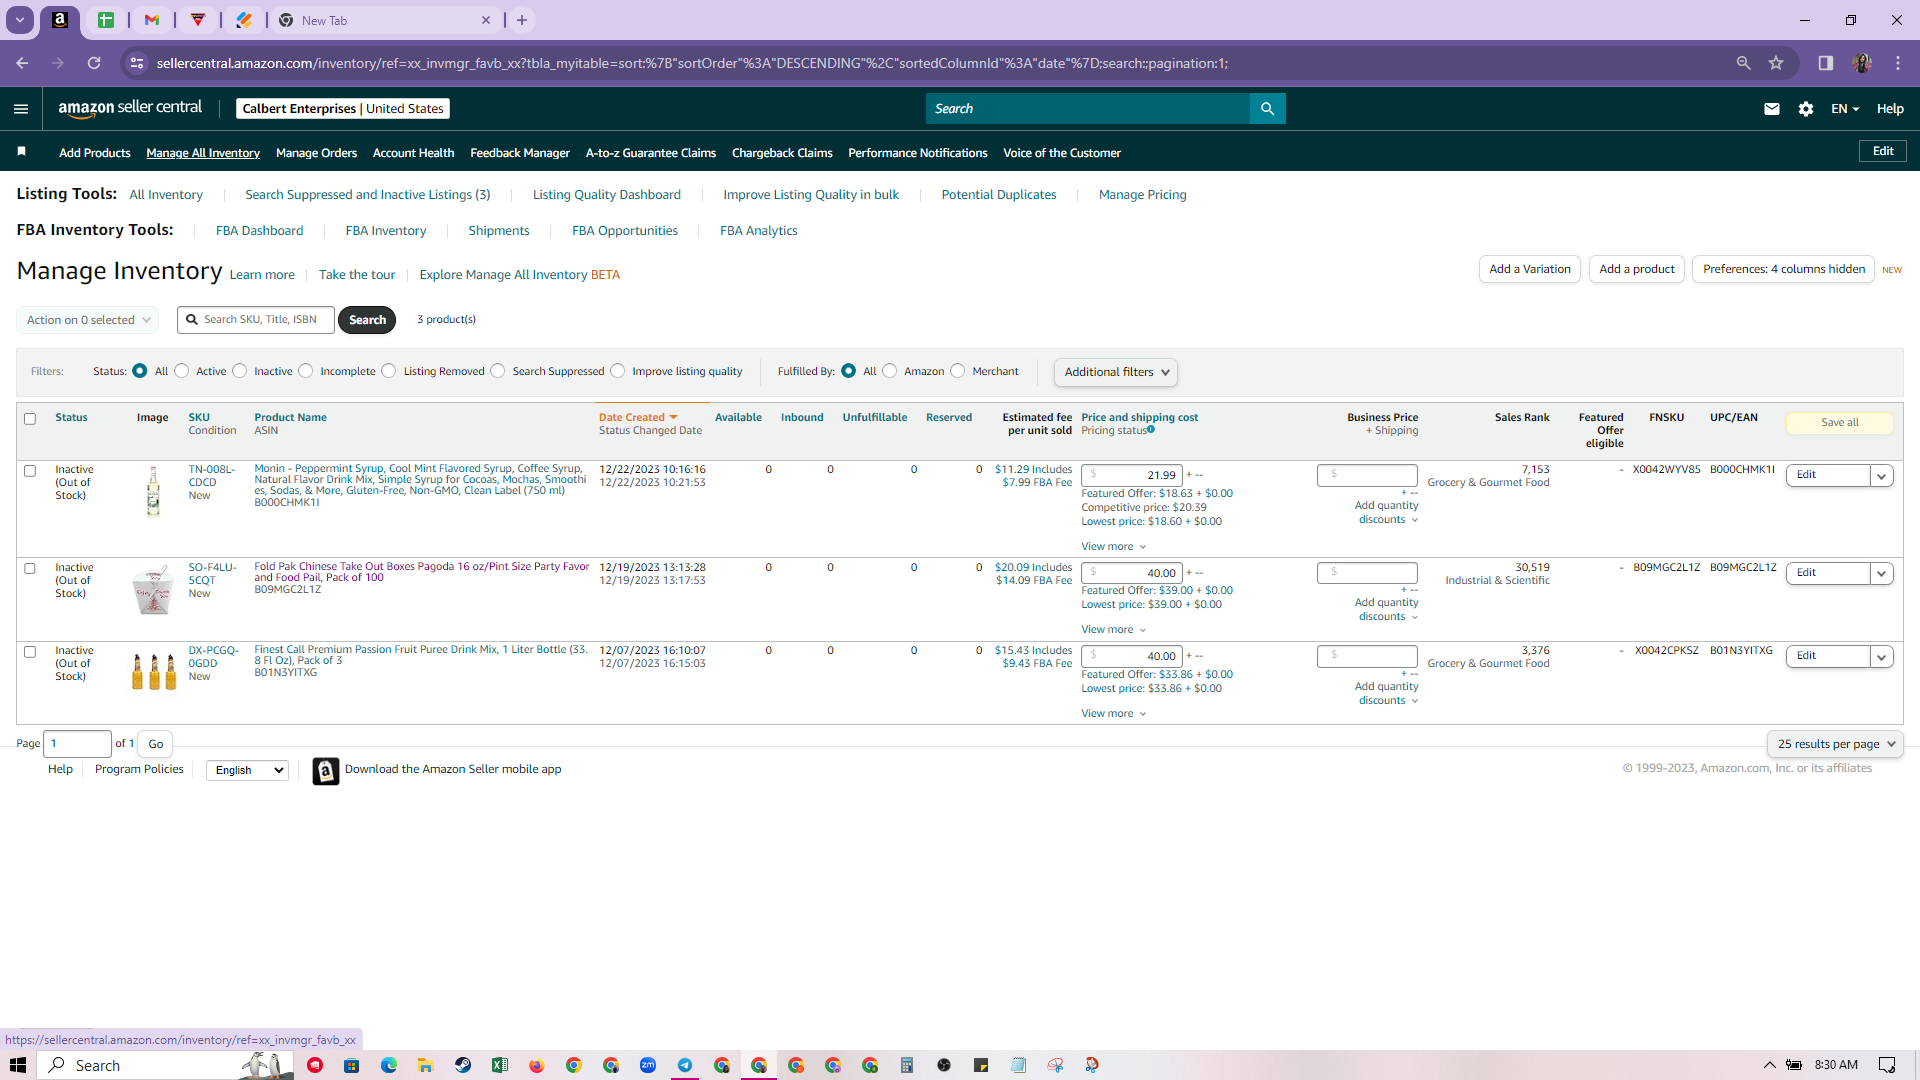
Task: Click the bookmark flag icon in navigation bar
Action: (x=22, y=152)
